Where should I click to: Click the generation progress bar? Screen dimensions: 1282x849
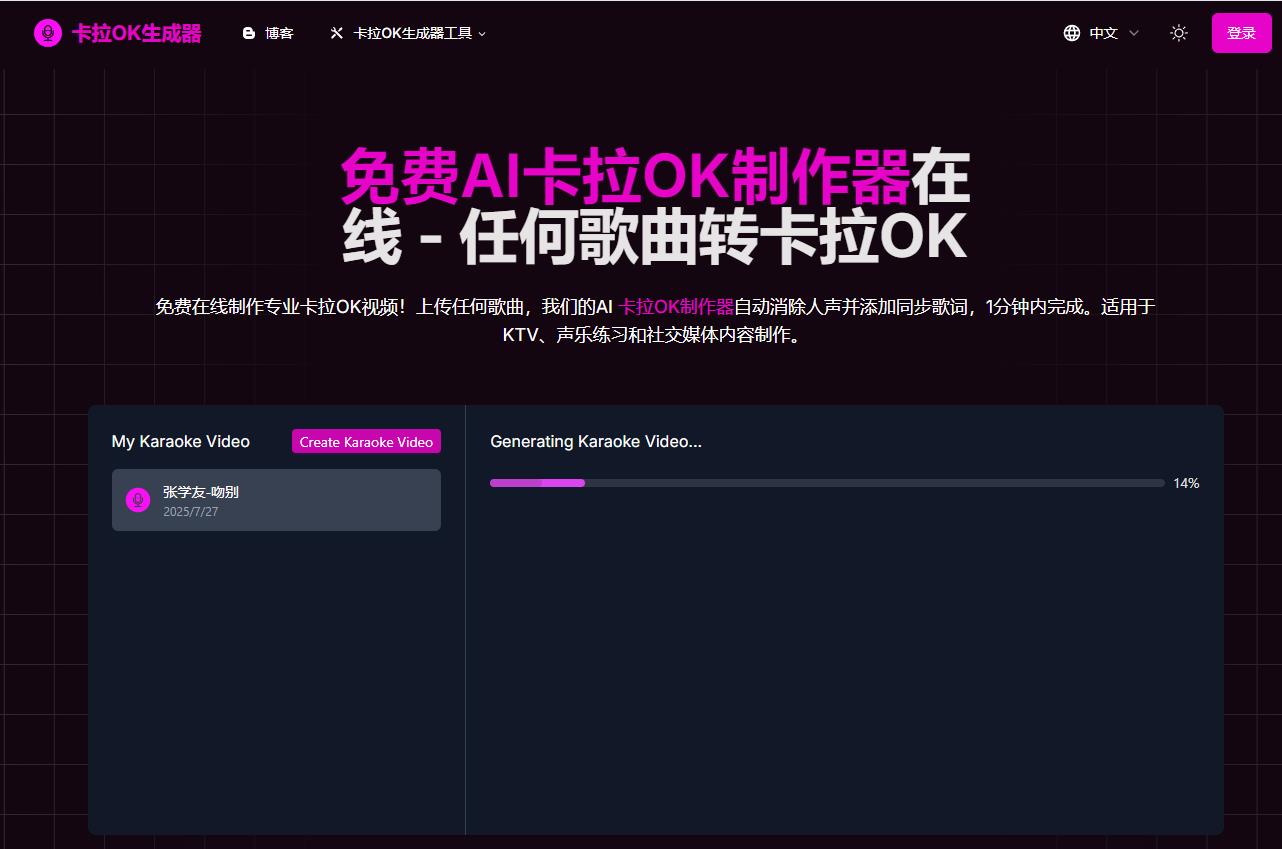click(824, 483)
